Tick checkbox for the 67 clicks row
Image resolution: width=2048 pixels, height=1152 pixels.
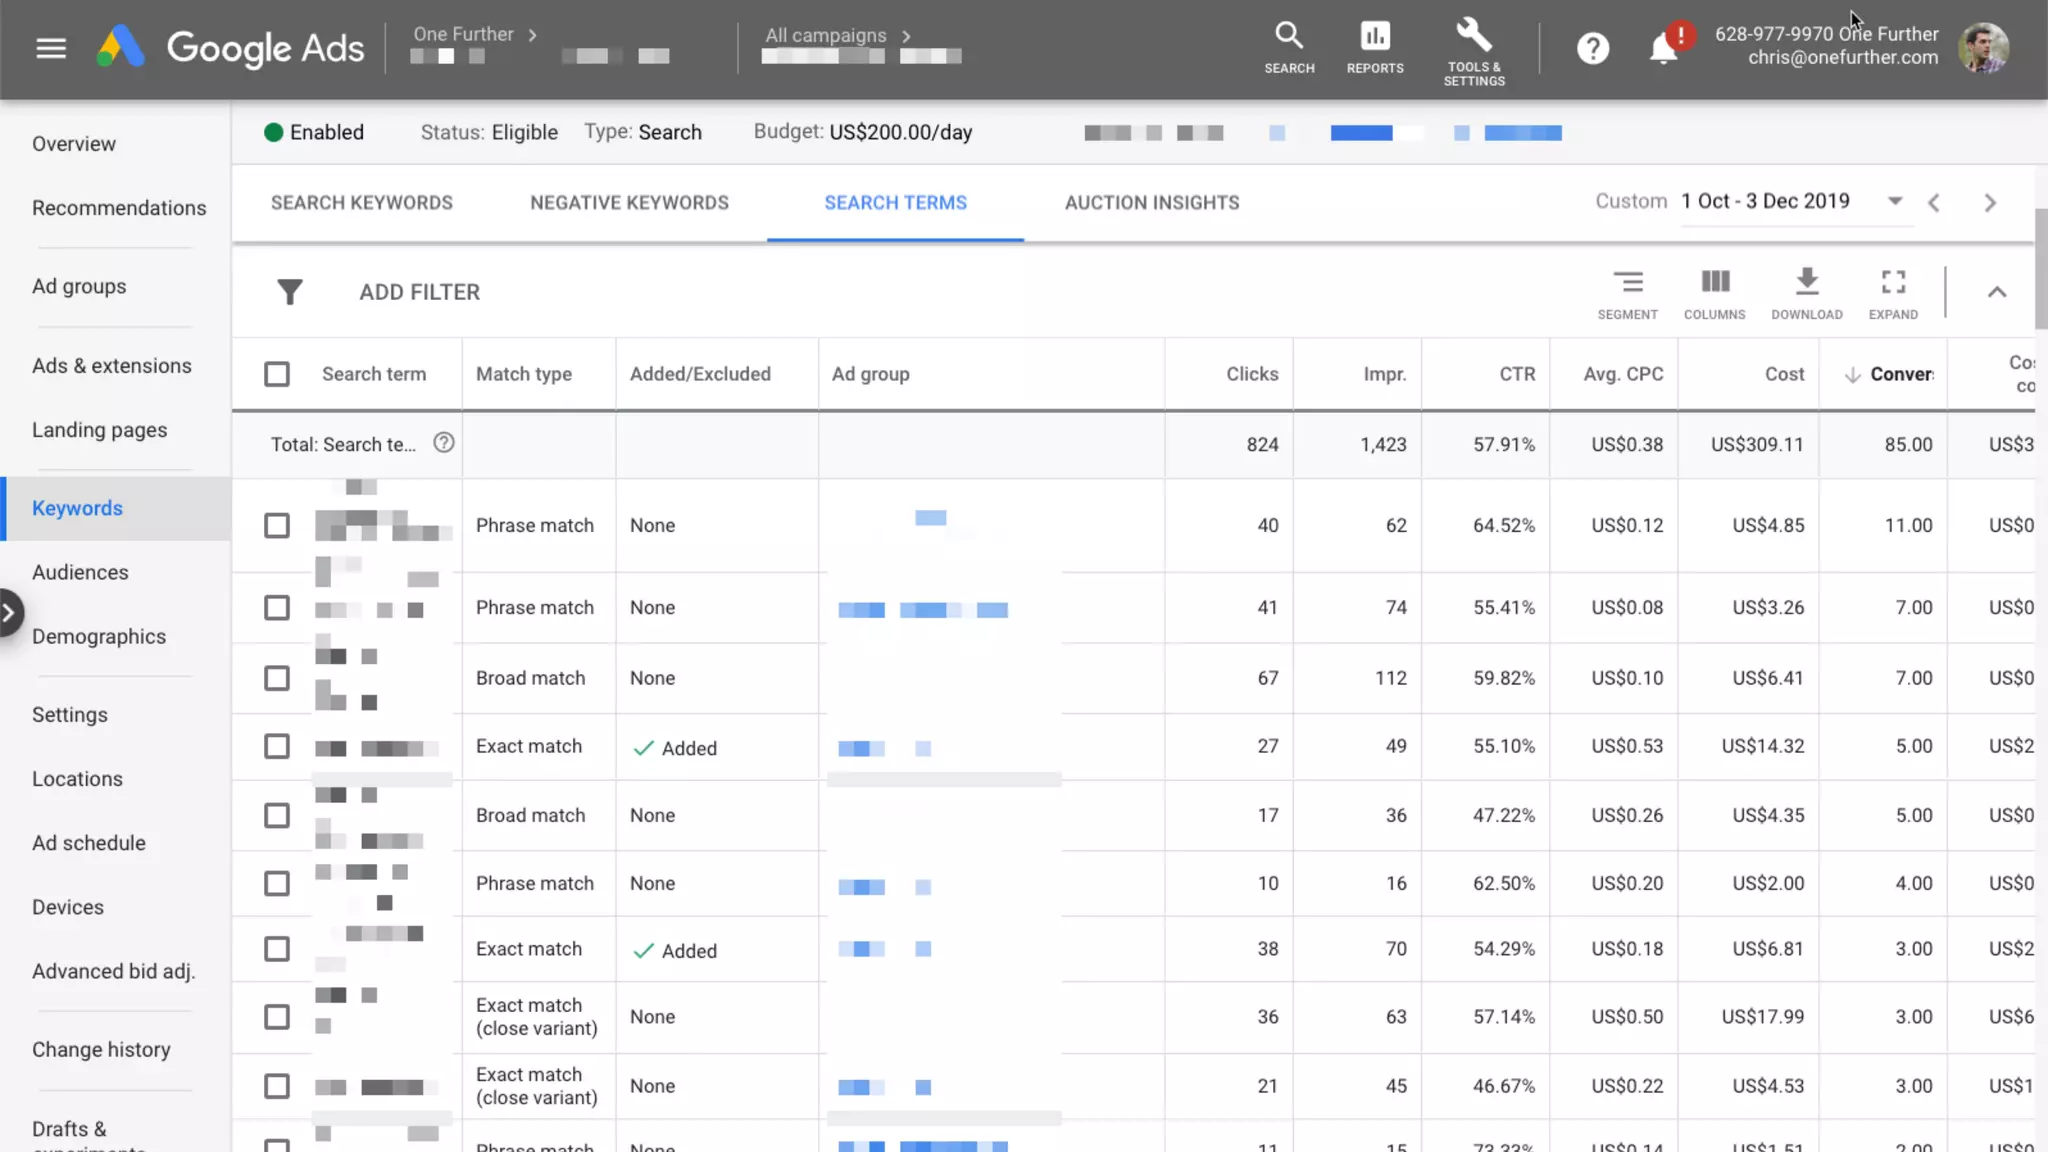click(277, 678)
